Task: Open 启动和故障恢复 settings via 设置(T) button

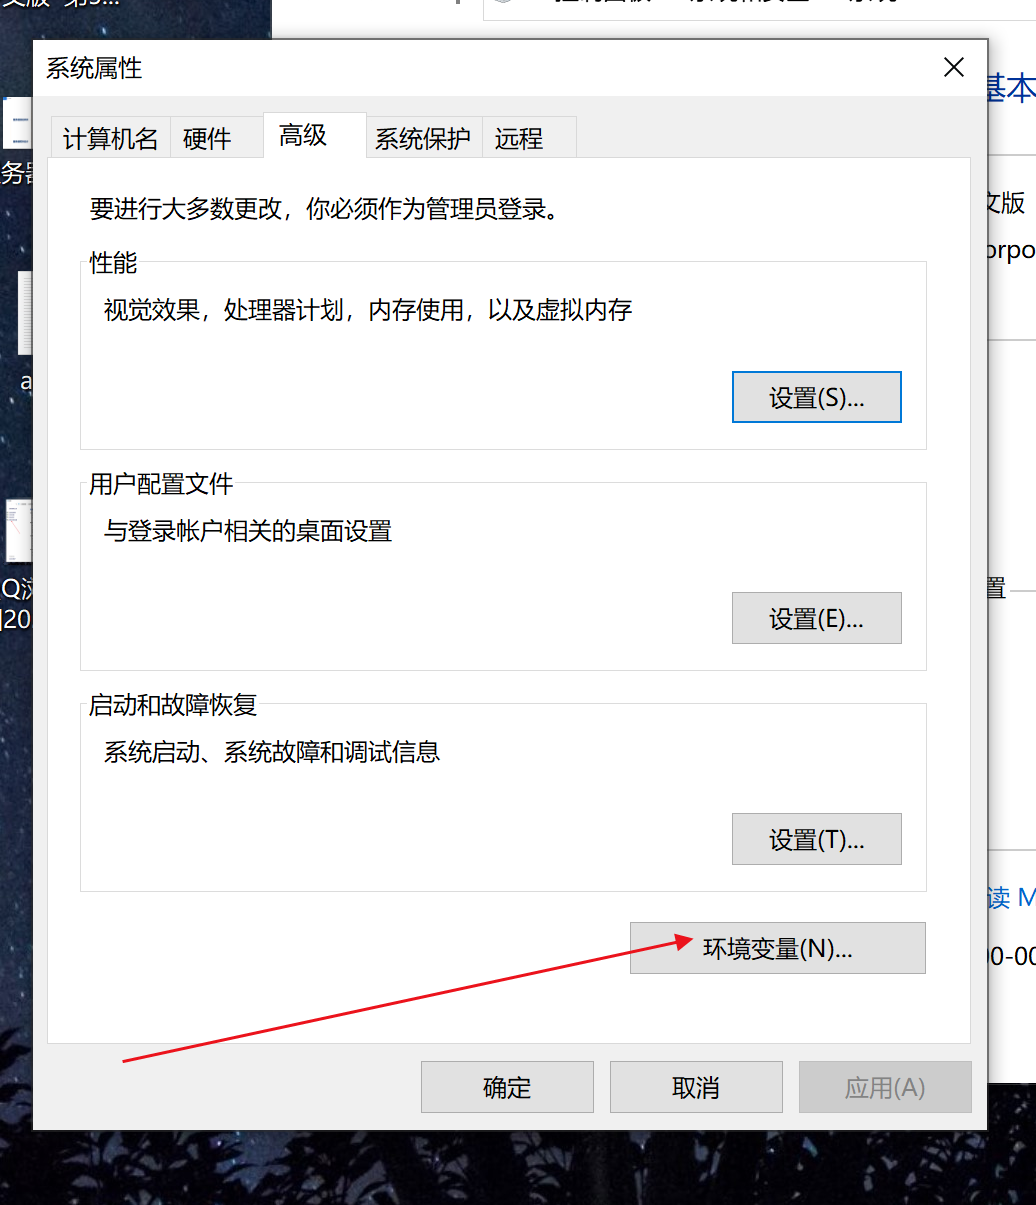Action: pos(816,839)
